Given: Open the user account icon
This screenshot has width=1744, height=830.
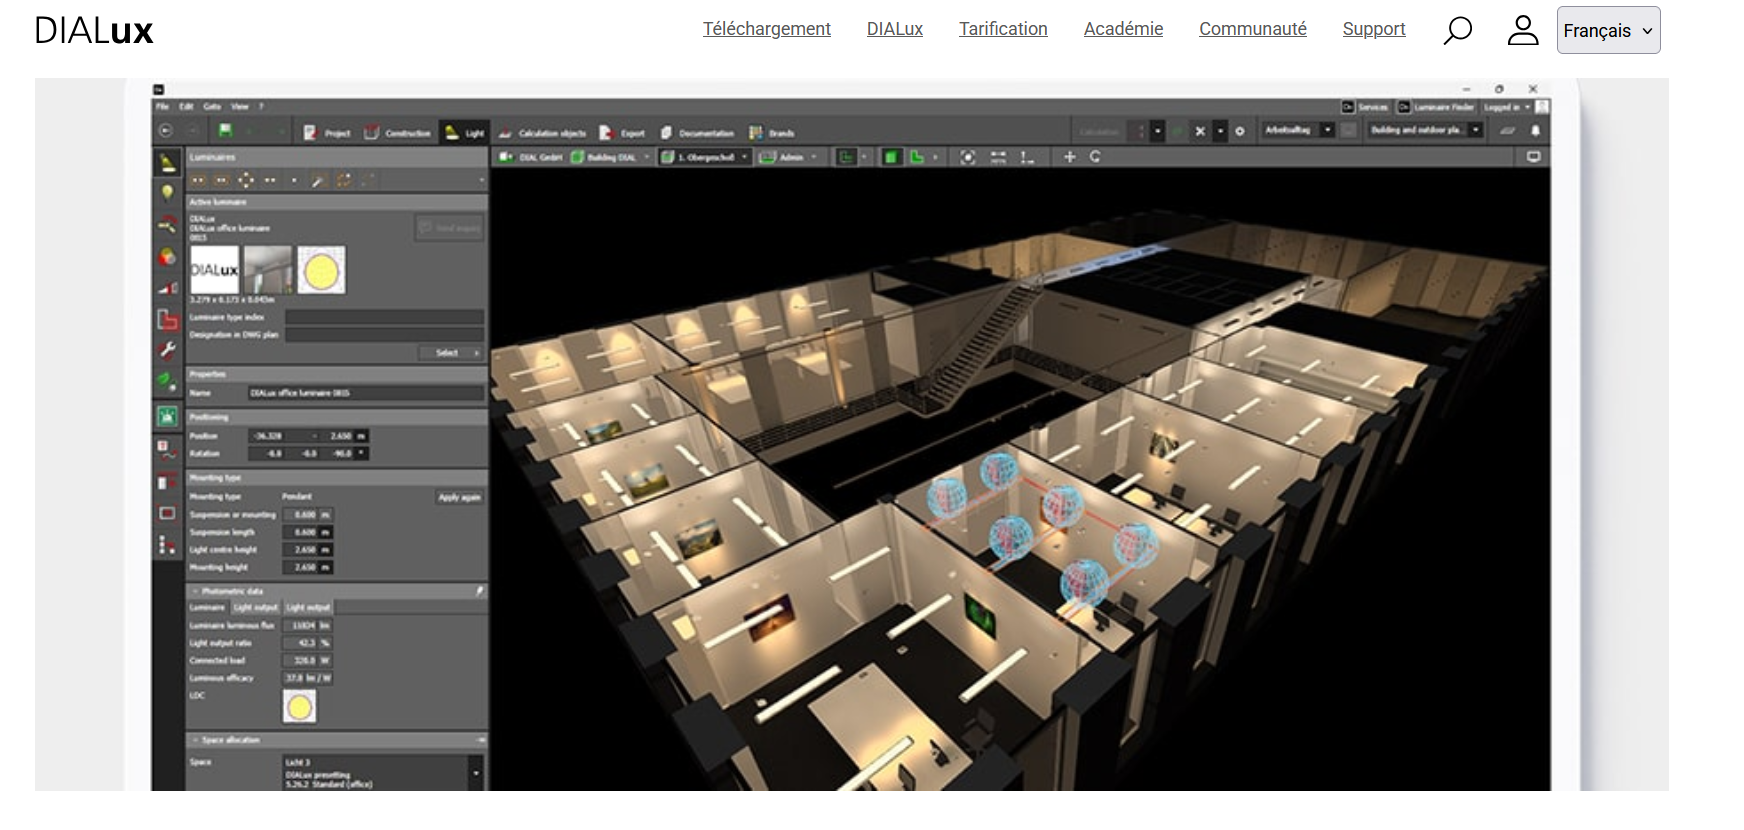Looking at the screenshot, I should pos(1522,30).
